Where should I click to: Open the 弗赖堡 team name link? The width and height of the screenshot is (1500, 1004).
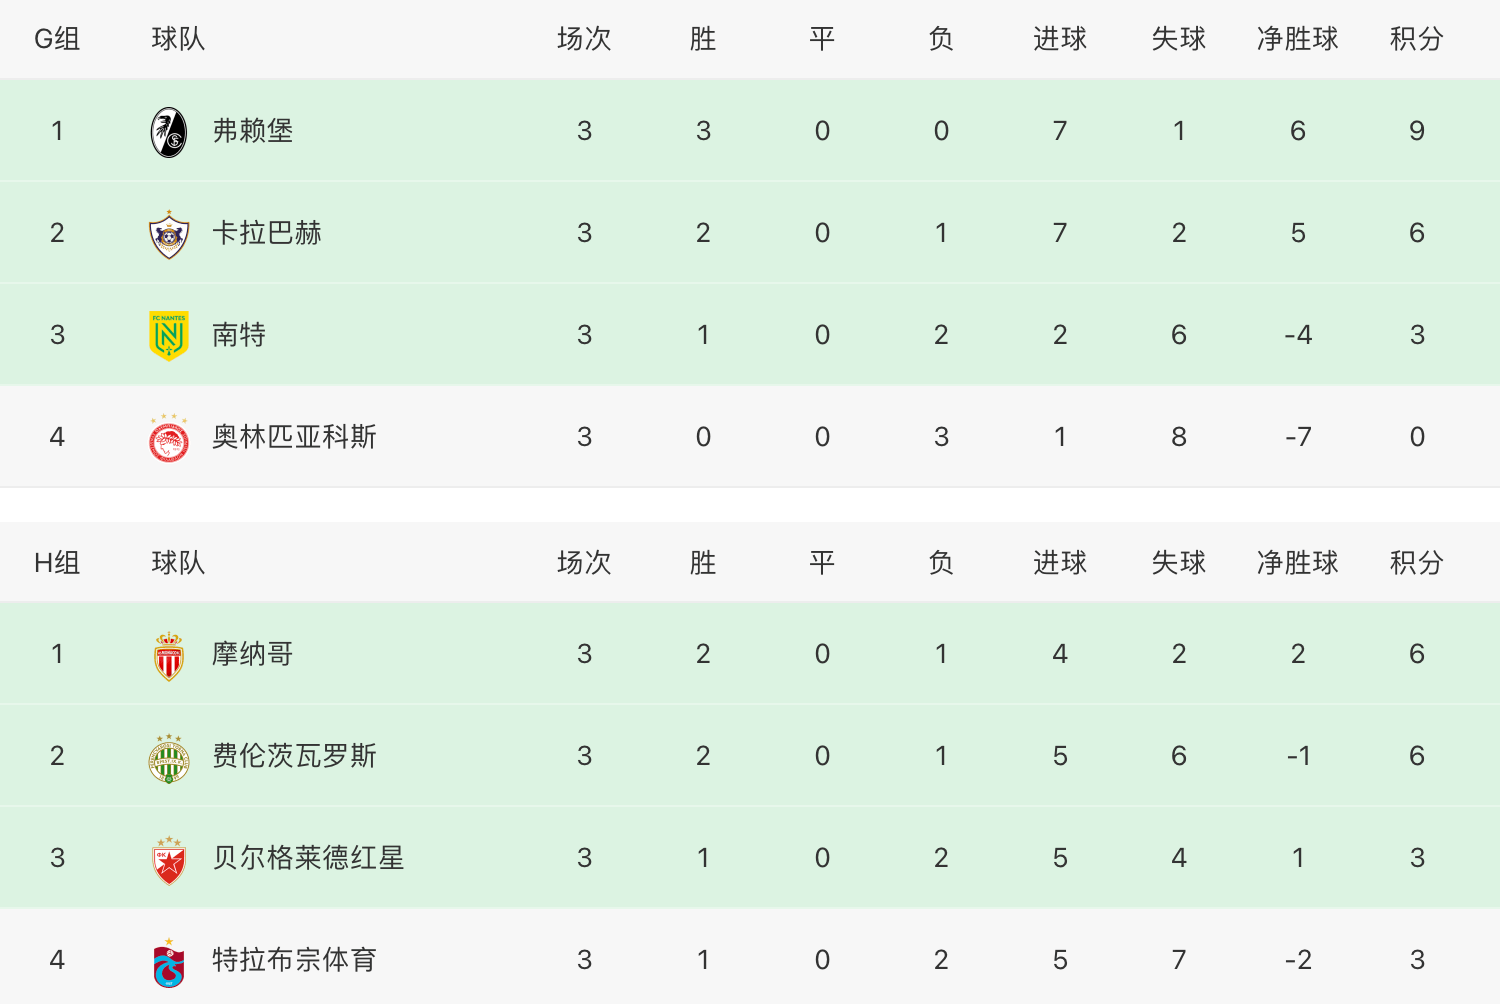pos(253,131)
